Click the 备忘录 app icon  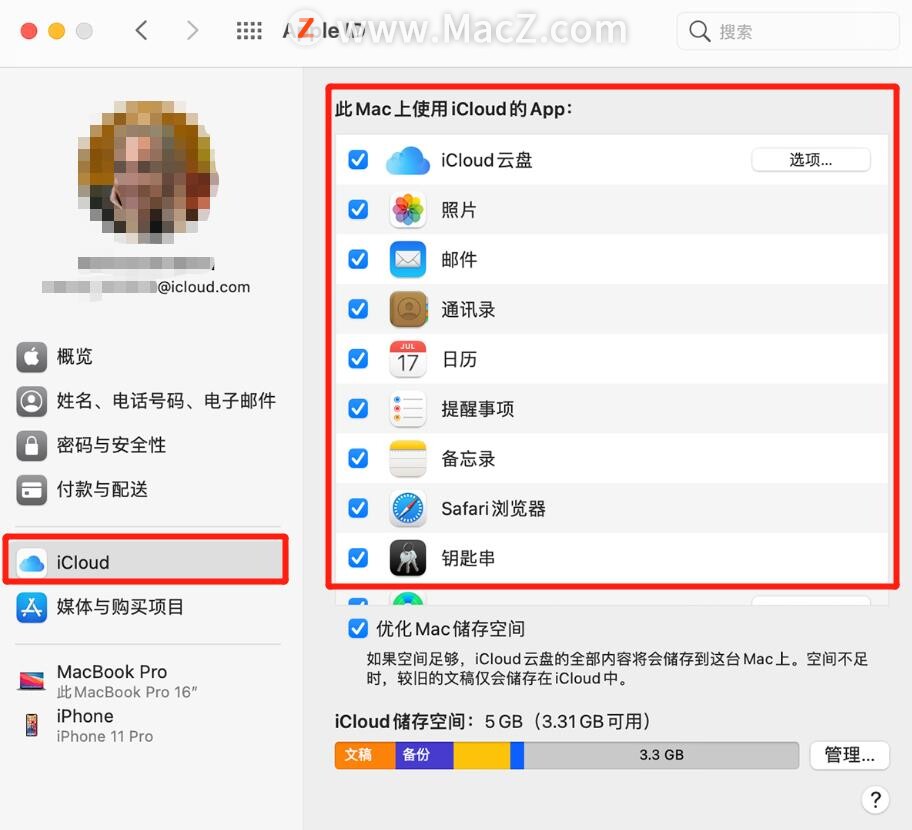point(407,458)
